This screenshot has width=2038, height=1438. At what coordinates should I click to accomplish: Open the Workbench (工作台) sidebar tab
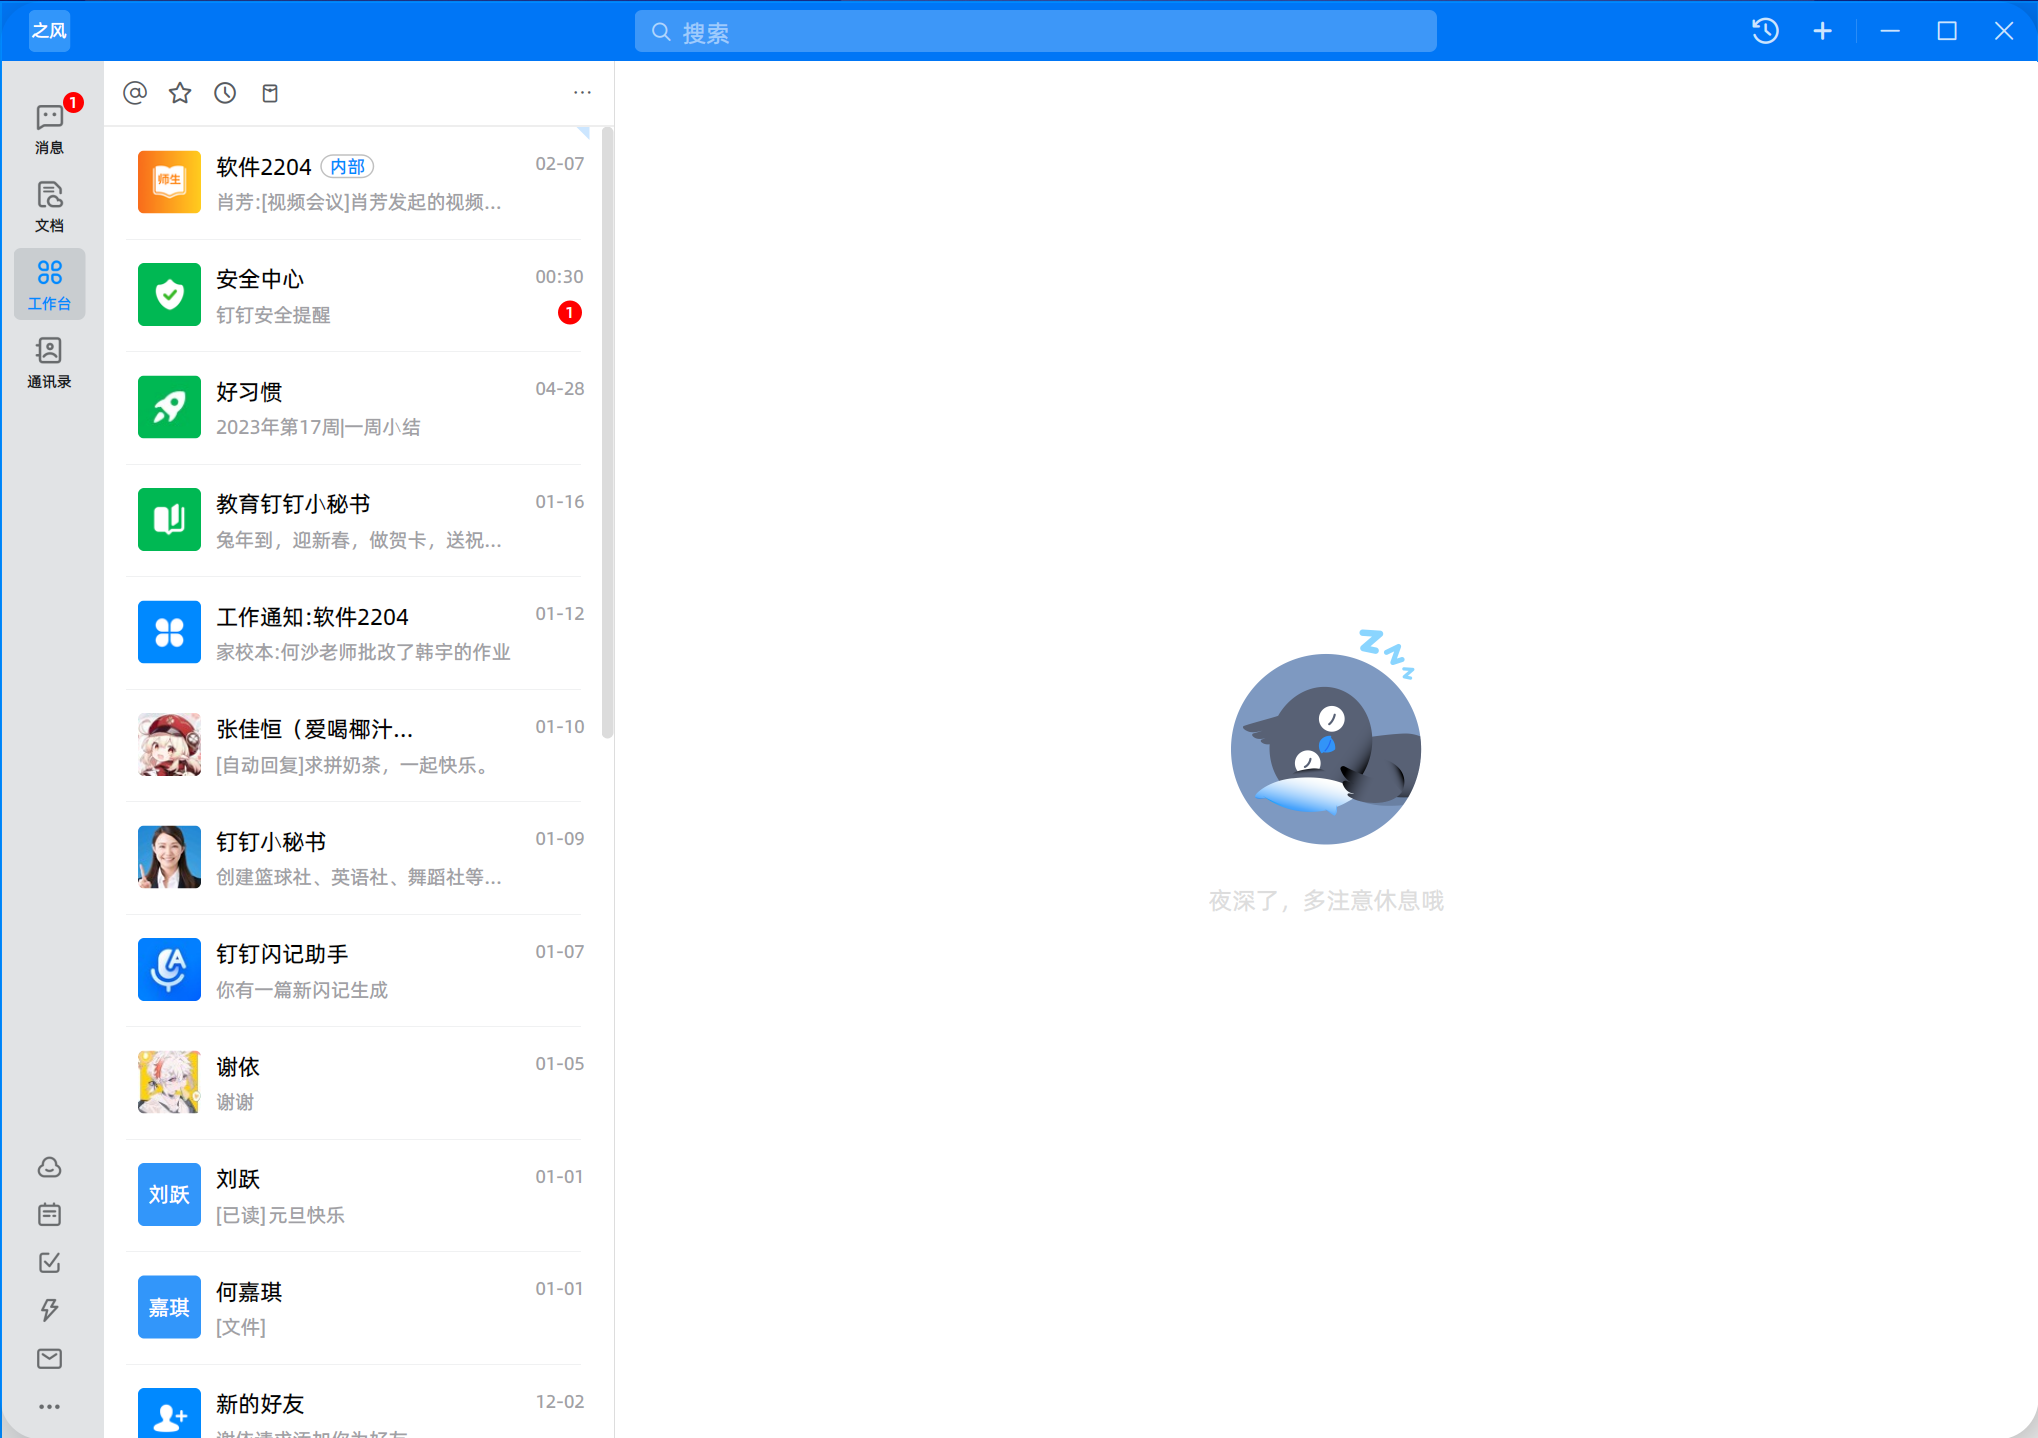click(x=49, y=284)
